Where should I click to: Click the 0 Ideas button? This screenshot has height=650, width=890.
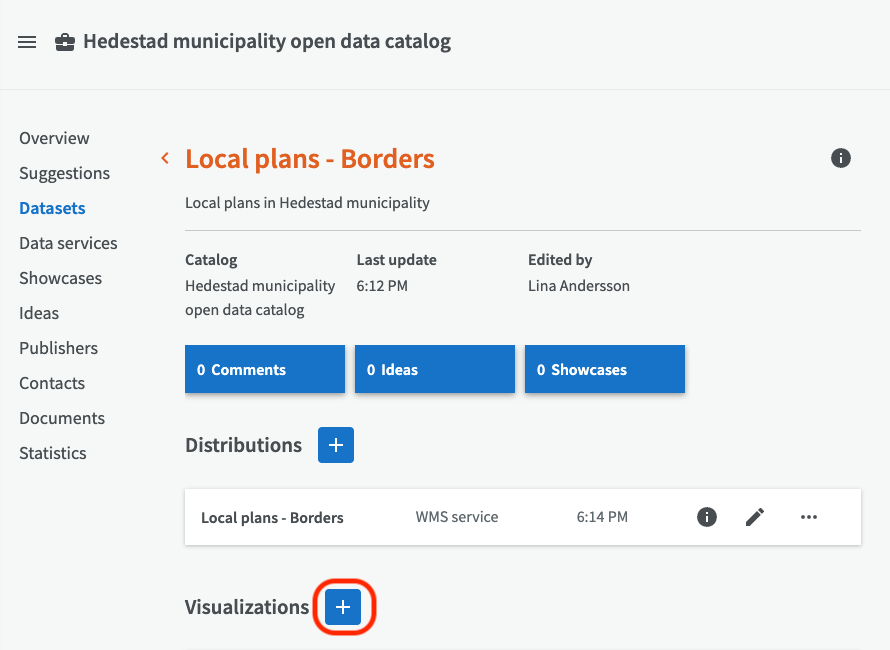pyautogui.click(x=435, y=369)
